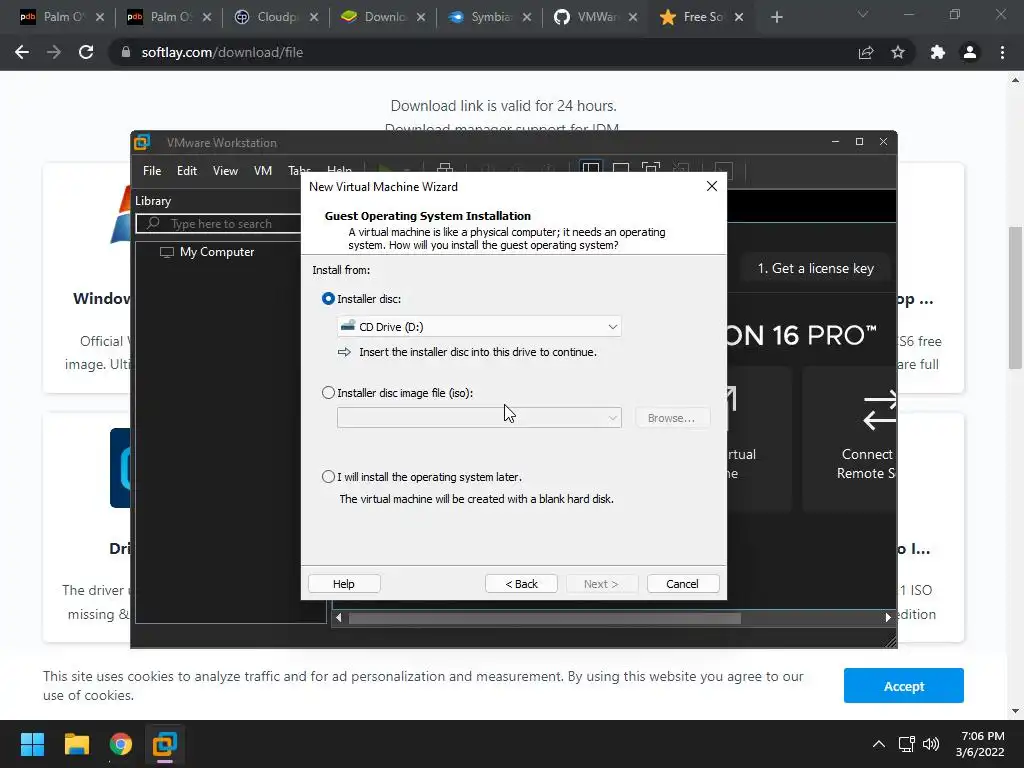Bookmark this page with the star icon
The width and height of the screenshot is (1024, 768).
[898, 52]
